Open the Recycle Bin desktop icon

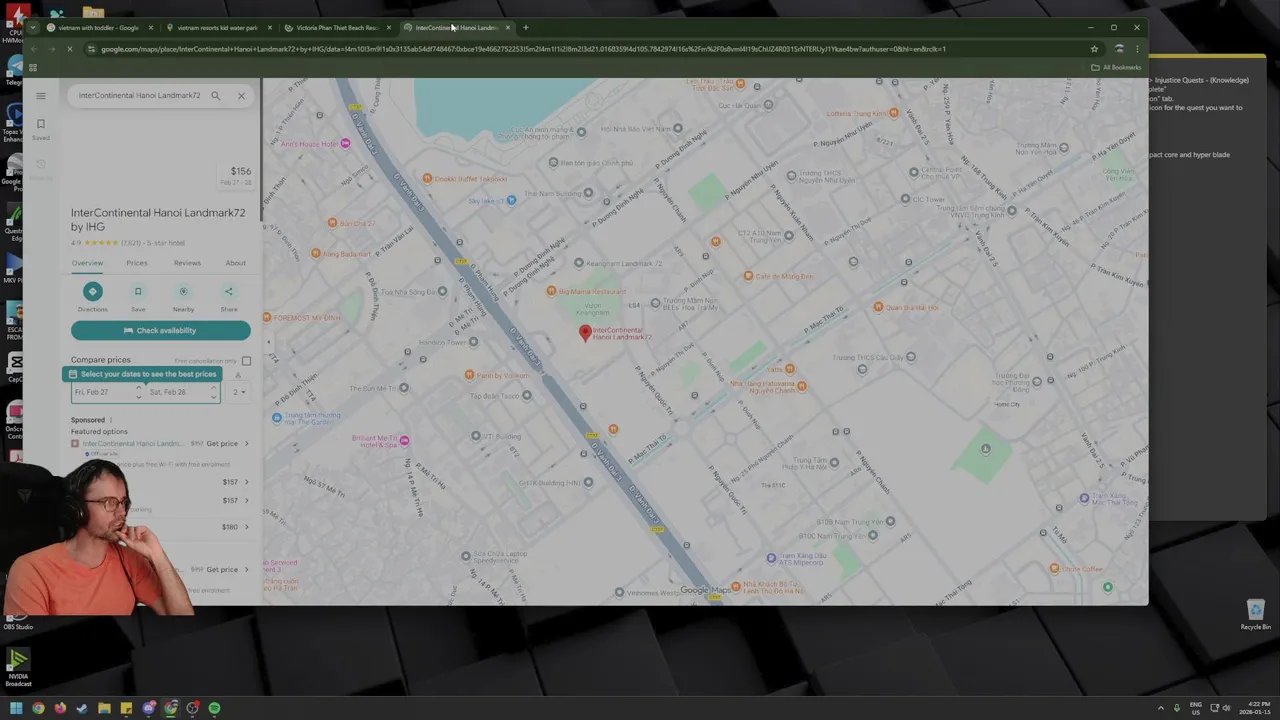click(x=1256, y=614)
